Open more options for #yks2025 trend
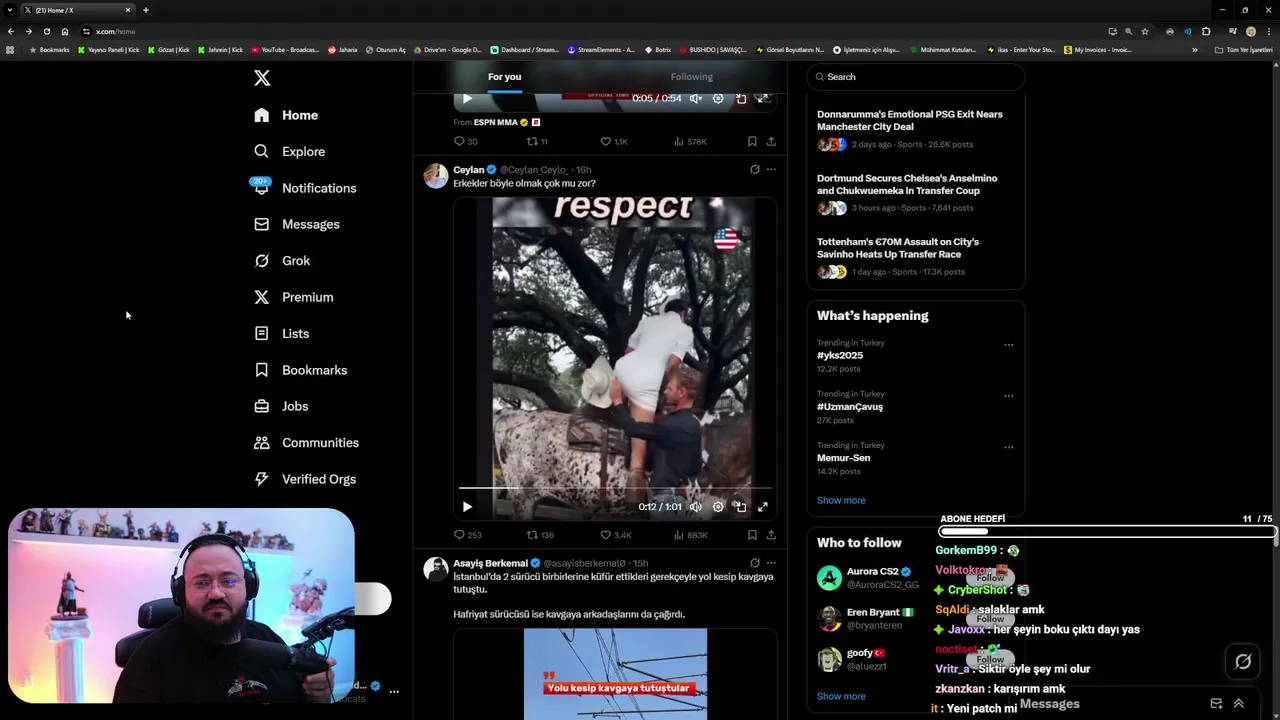 tap(1008, 345)
